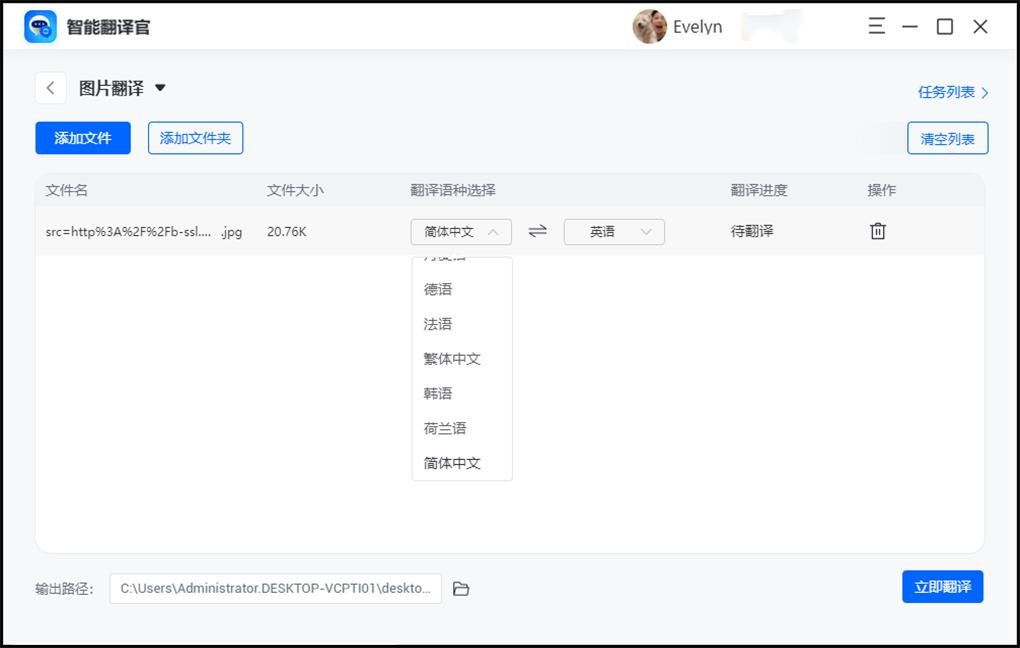This screenshot has width=1020, height=648.
Task: Select 德语 from the language list
Action: pyautogui.click(x=438, y=289)
